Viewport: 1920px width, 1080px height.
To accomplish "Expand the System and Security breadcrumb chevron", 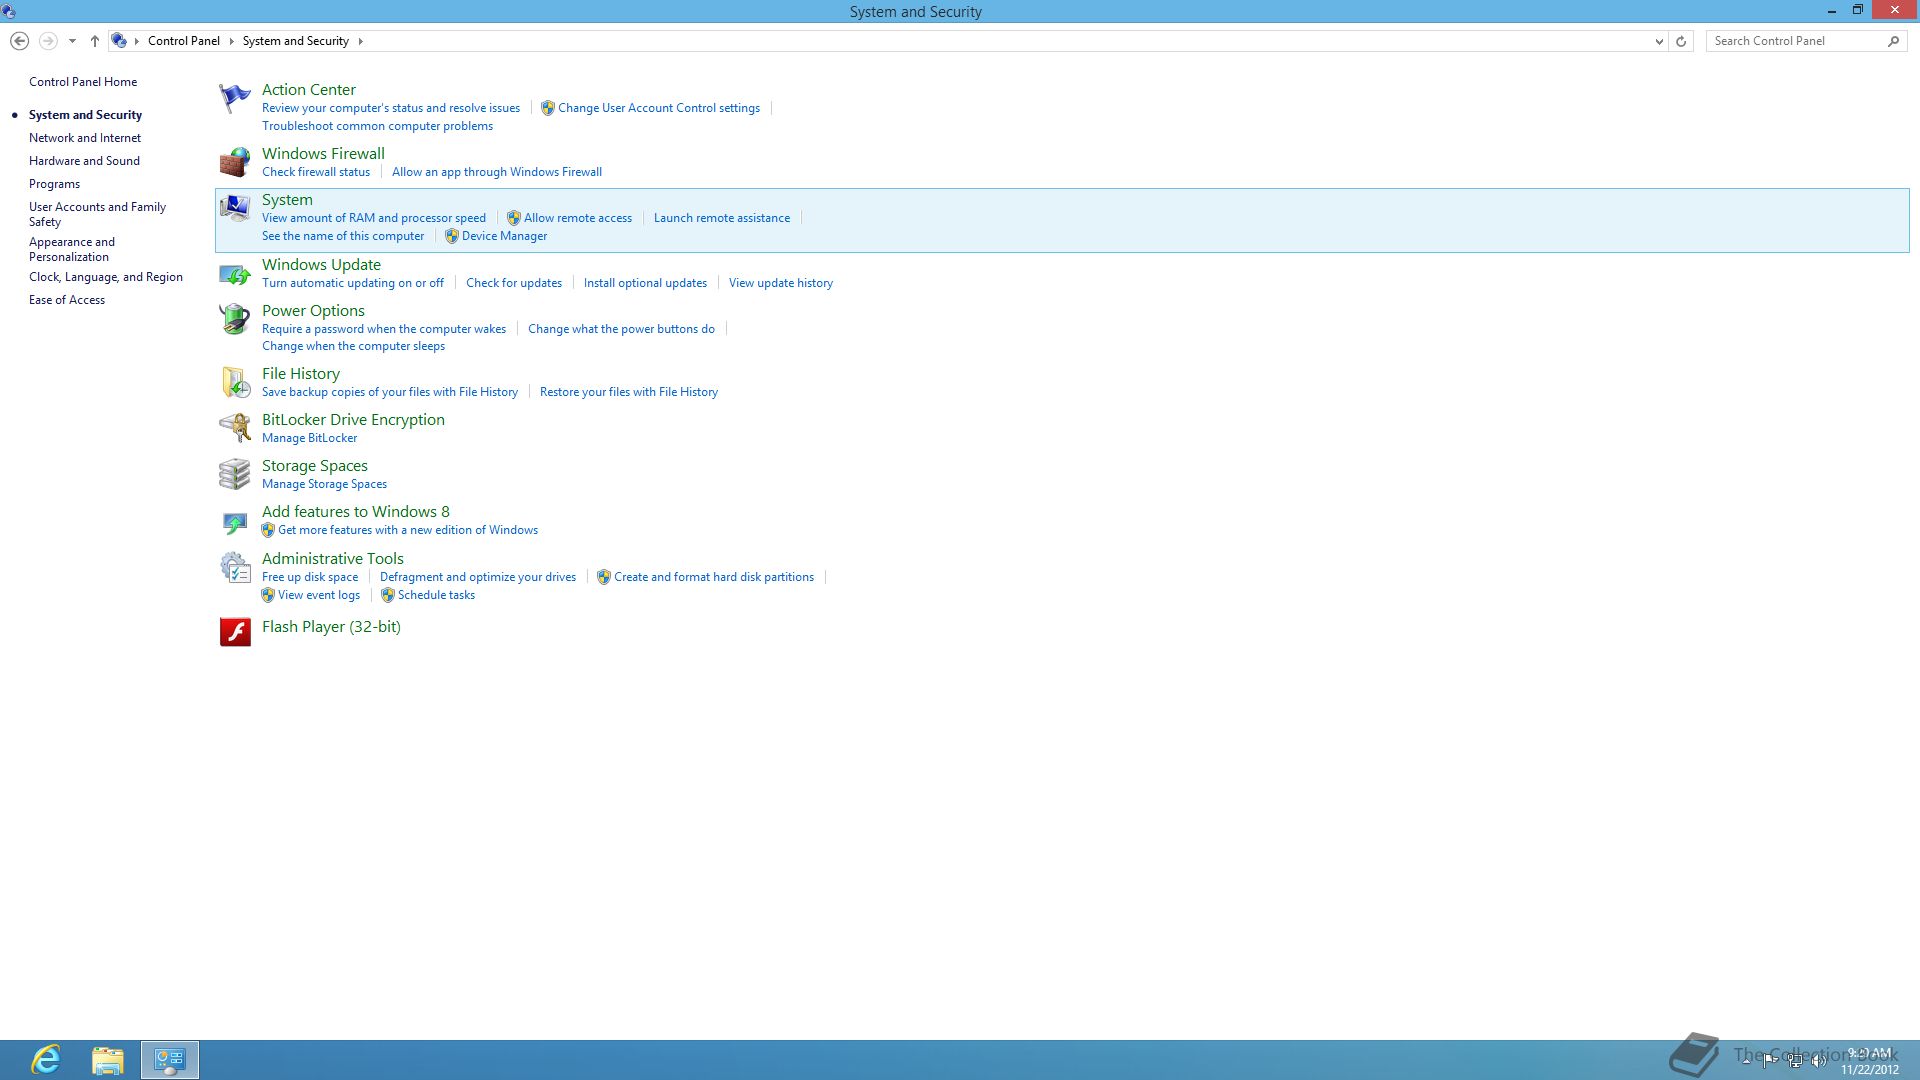I will coord(360,41).
